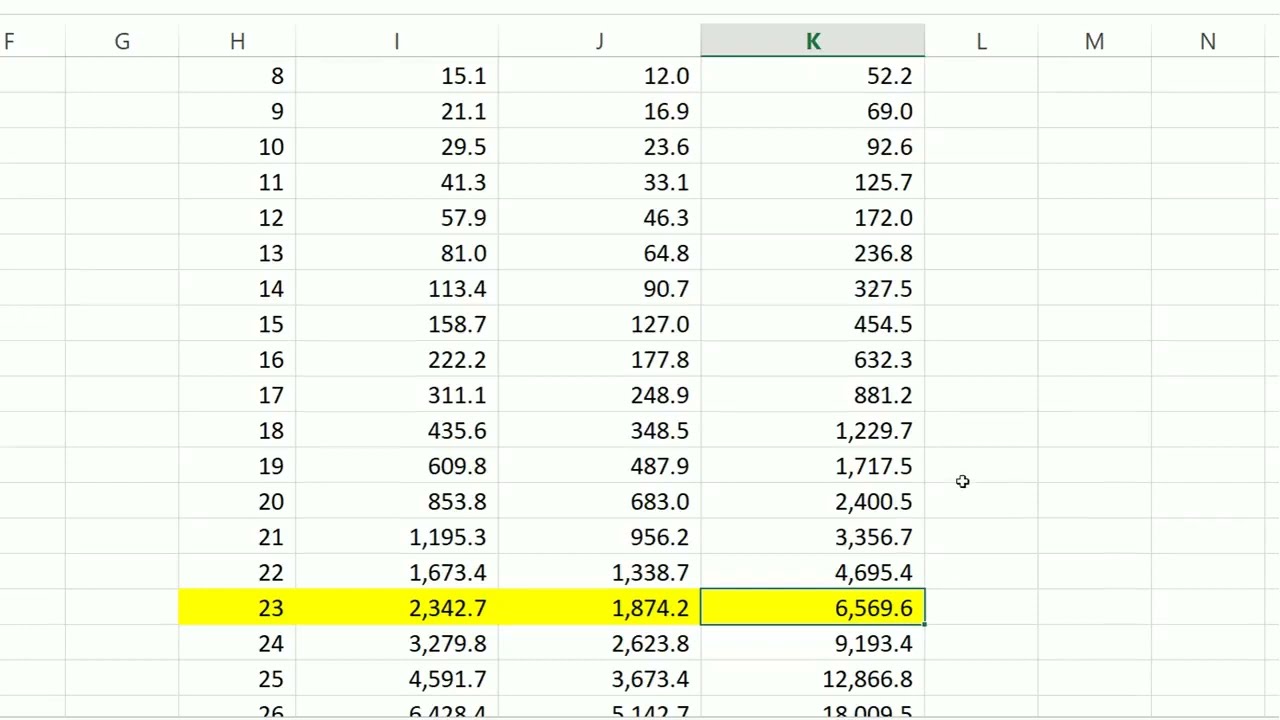Select column M header
1280x720 pixels.
1094,41
